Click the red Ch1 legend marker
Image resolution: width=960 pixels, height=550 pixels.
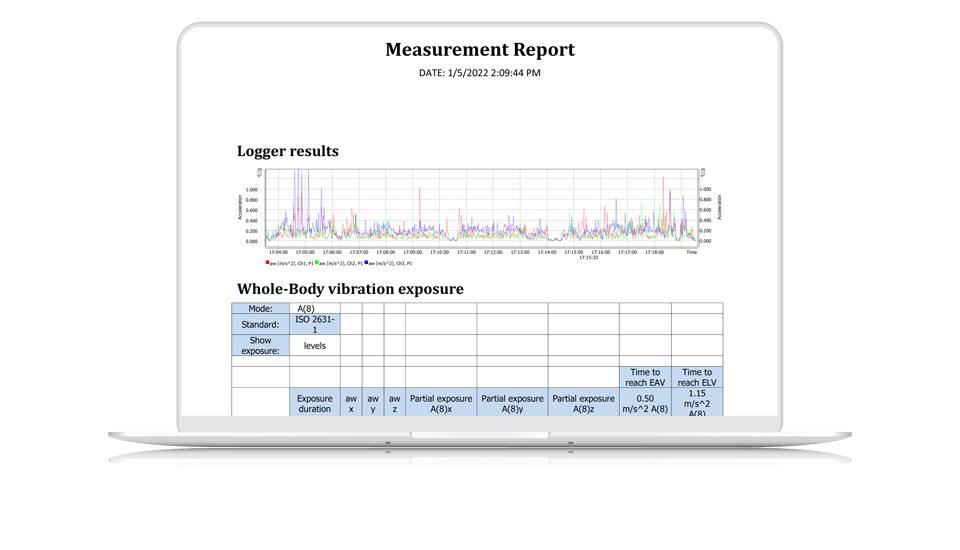(268, 263)
